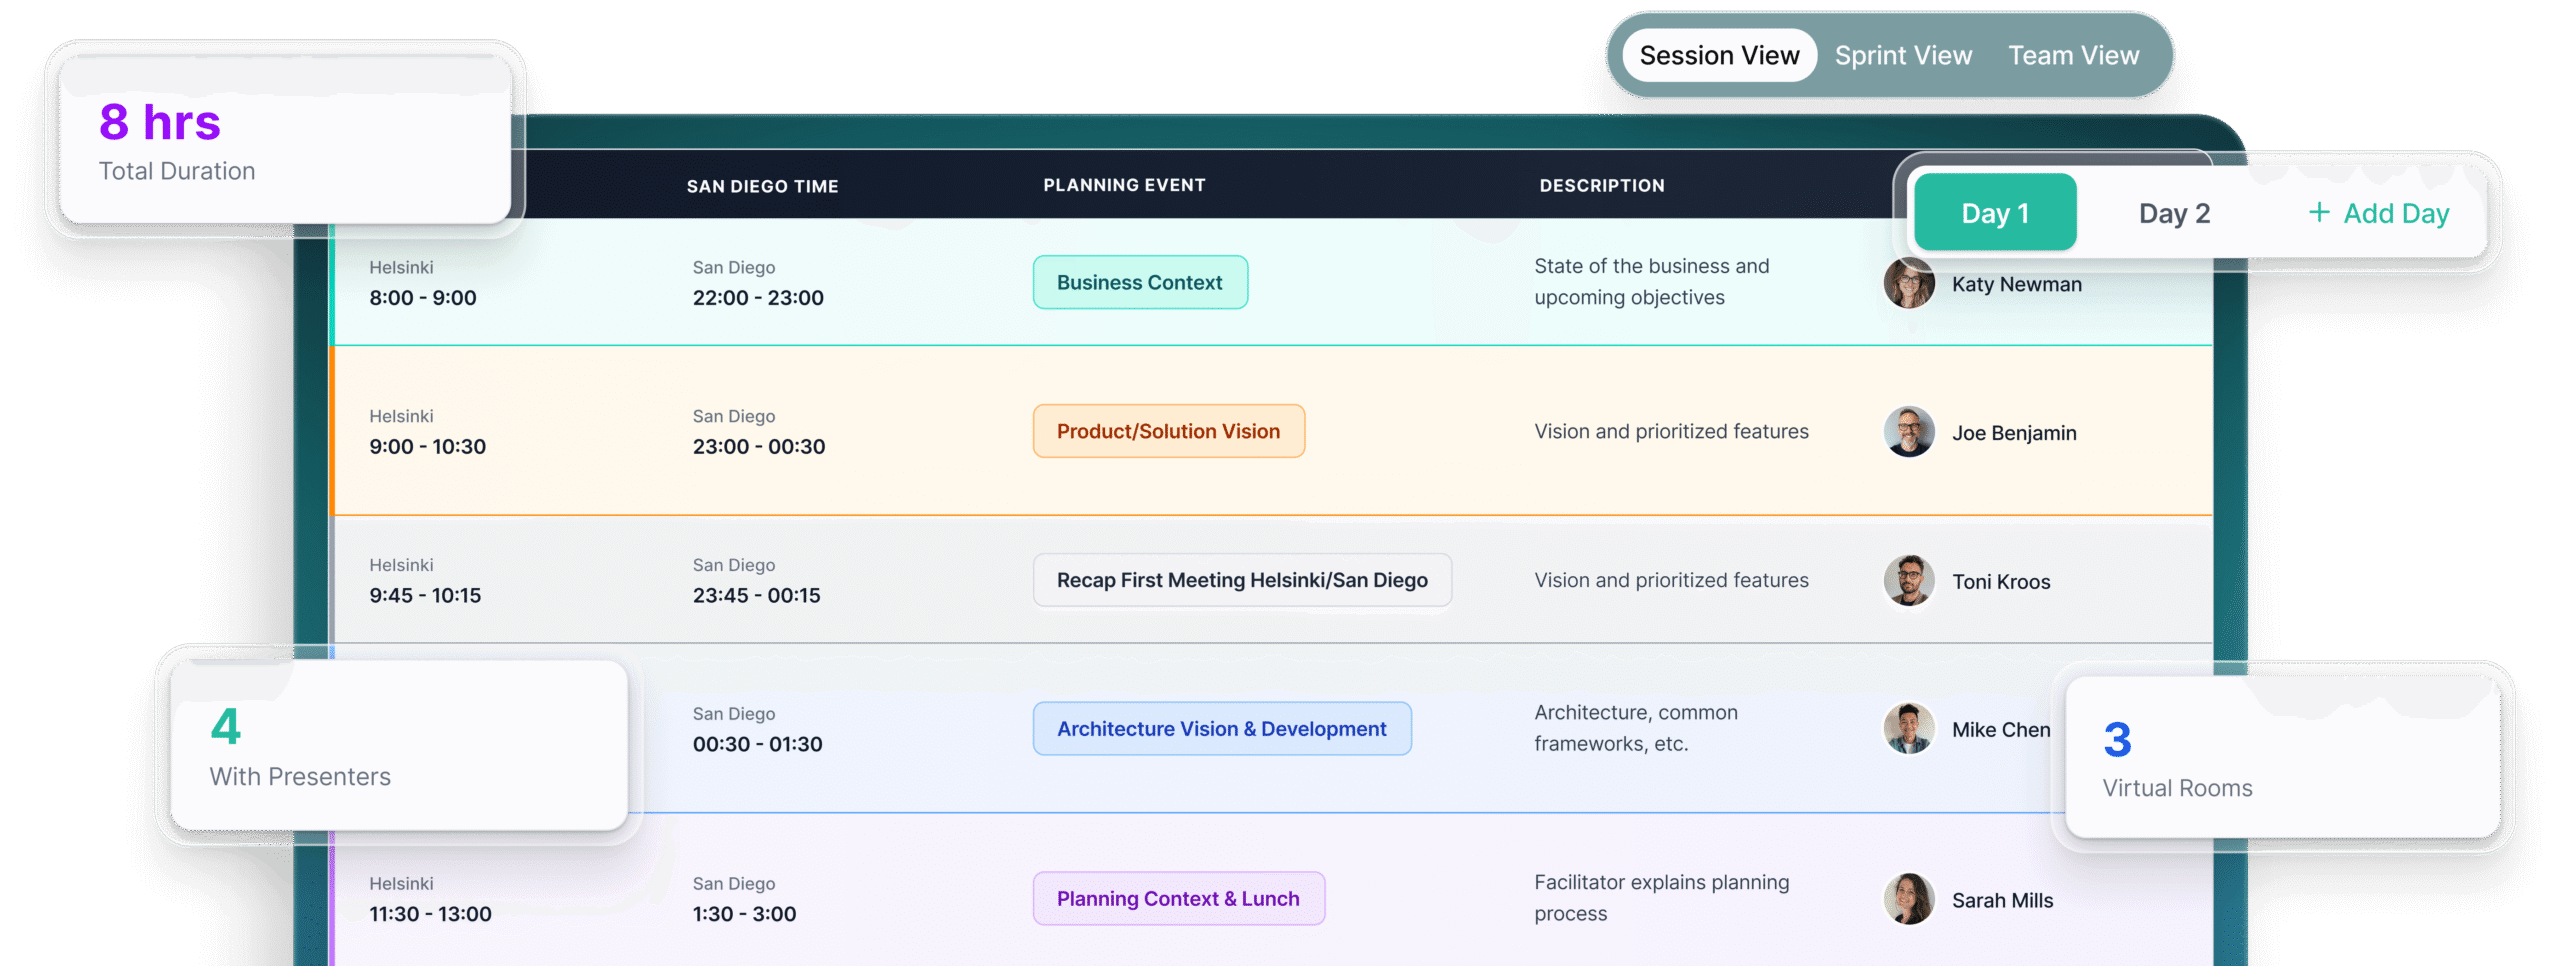
Task: Switch to Sprint View
Action: (1903, 56)
